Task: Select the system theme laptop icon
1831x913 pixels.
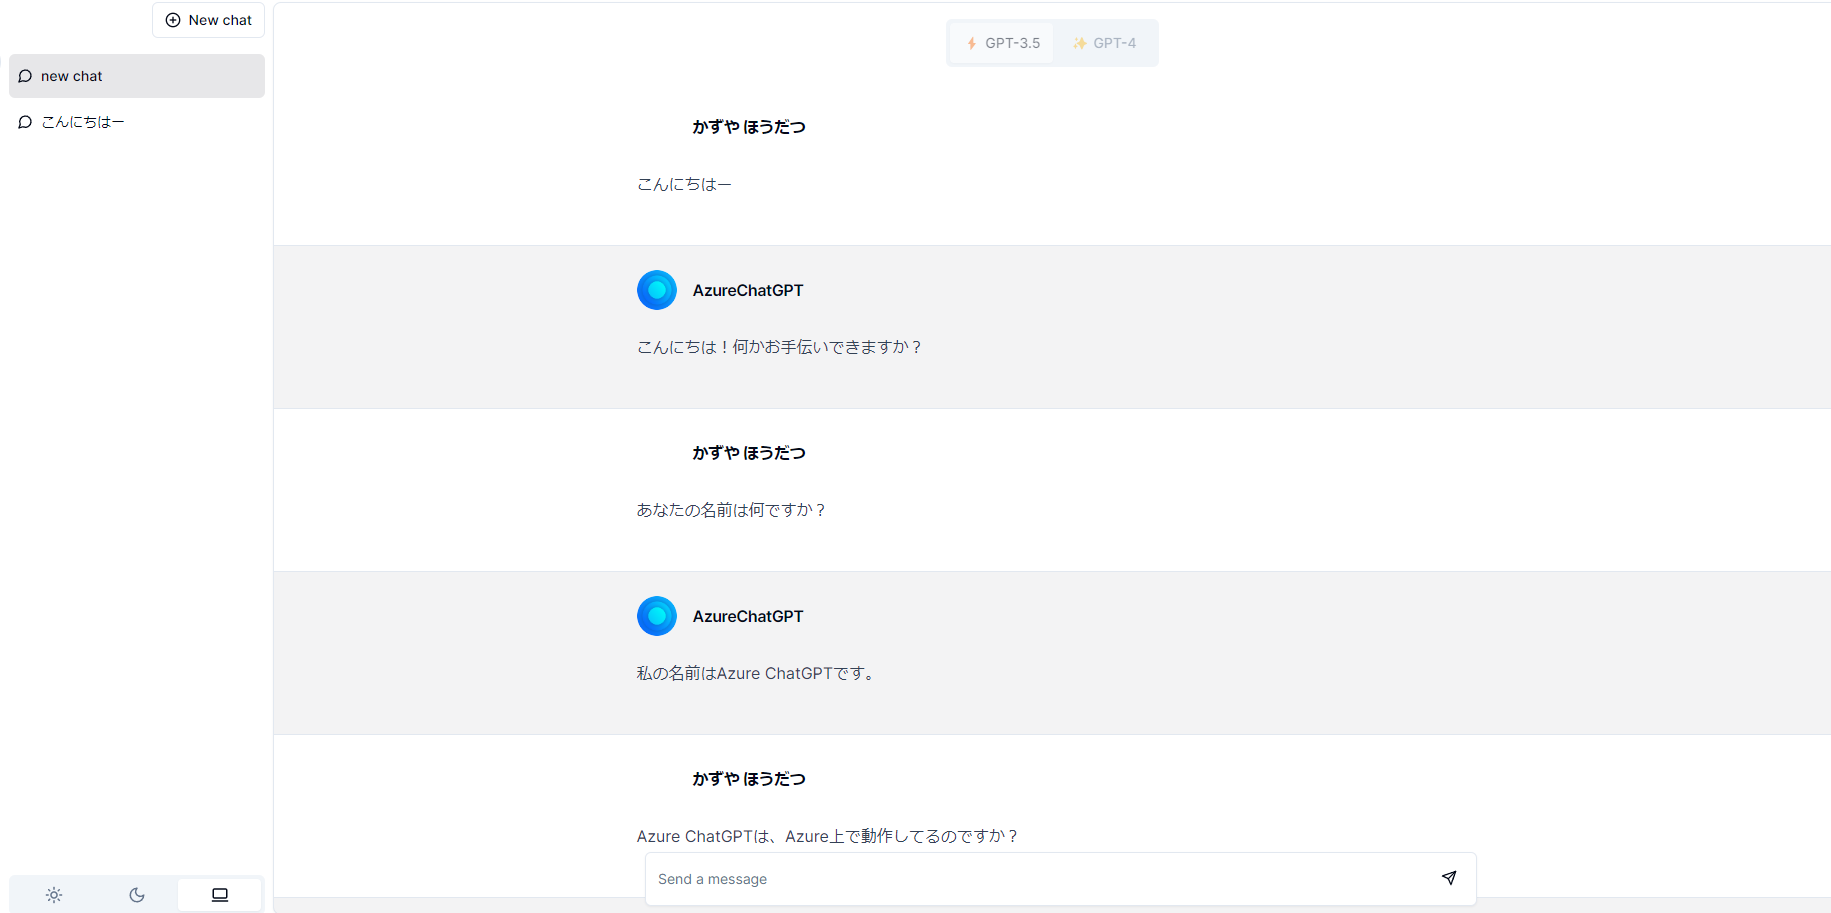Action: (220, 895)
